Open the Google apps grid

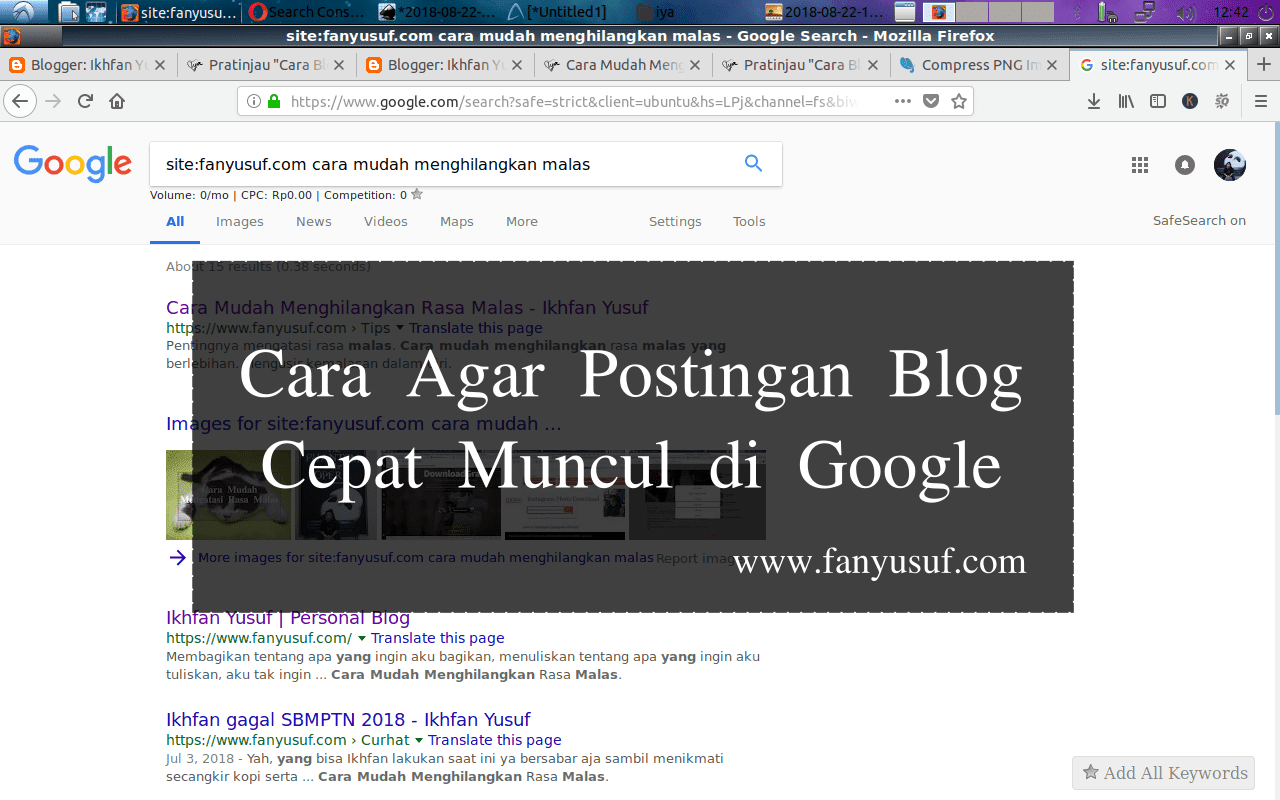click(1140, 165)
